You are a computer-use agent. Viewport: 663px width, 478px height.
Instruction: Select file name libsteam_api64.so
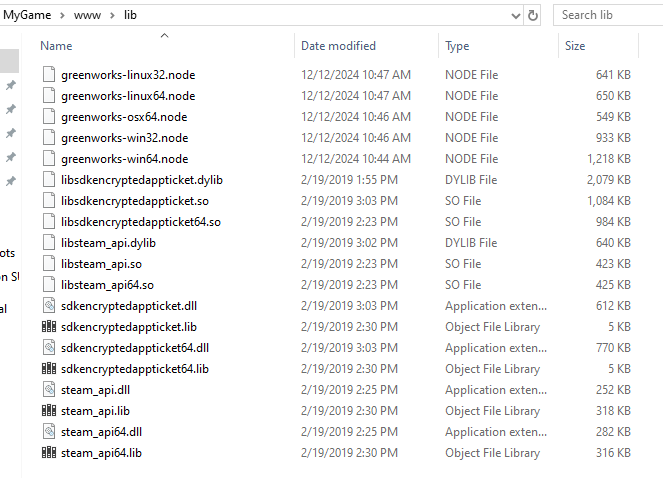[x=107, y=285]
